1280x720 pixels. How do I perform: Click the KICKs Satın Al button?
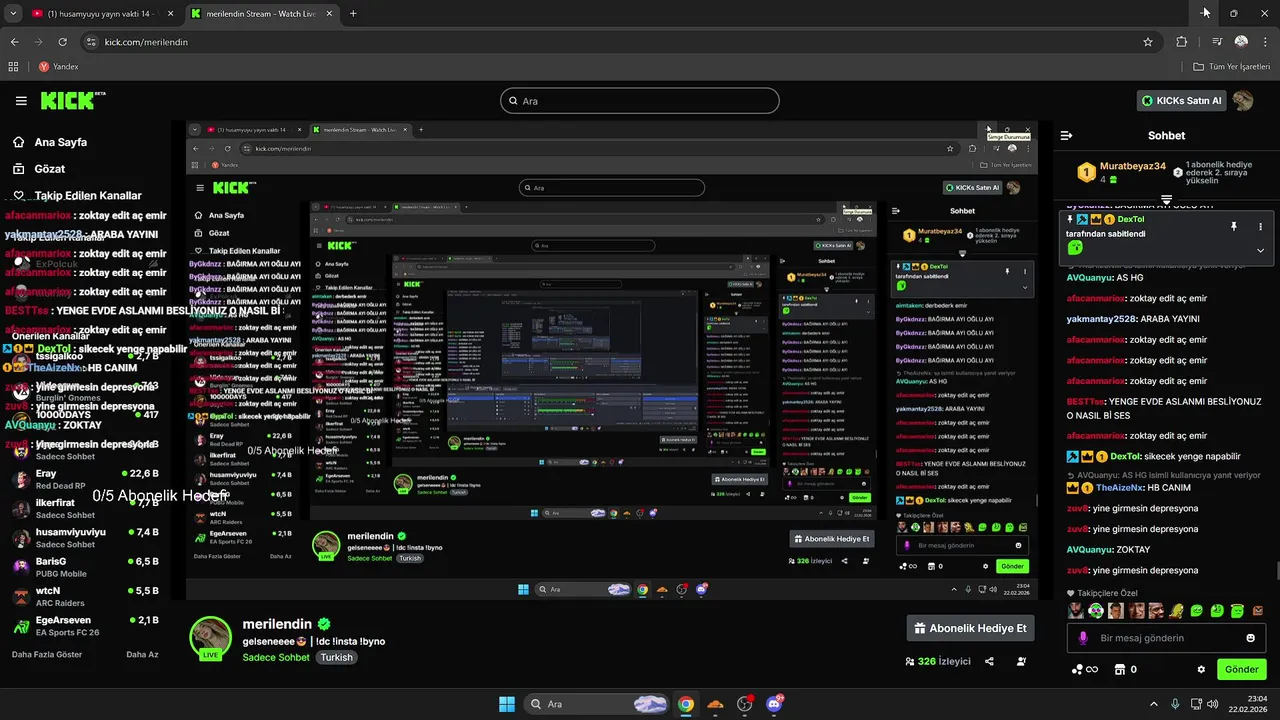click(1182, 101)
